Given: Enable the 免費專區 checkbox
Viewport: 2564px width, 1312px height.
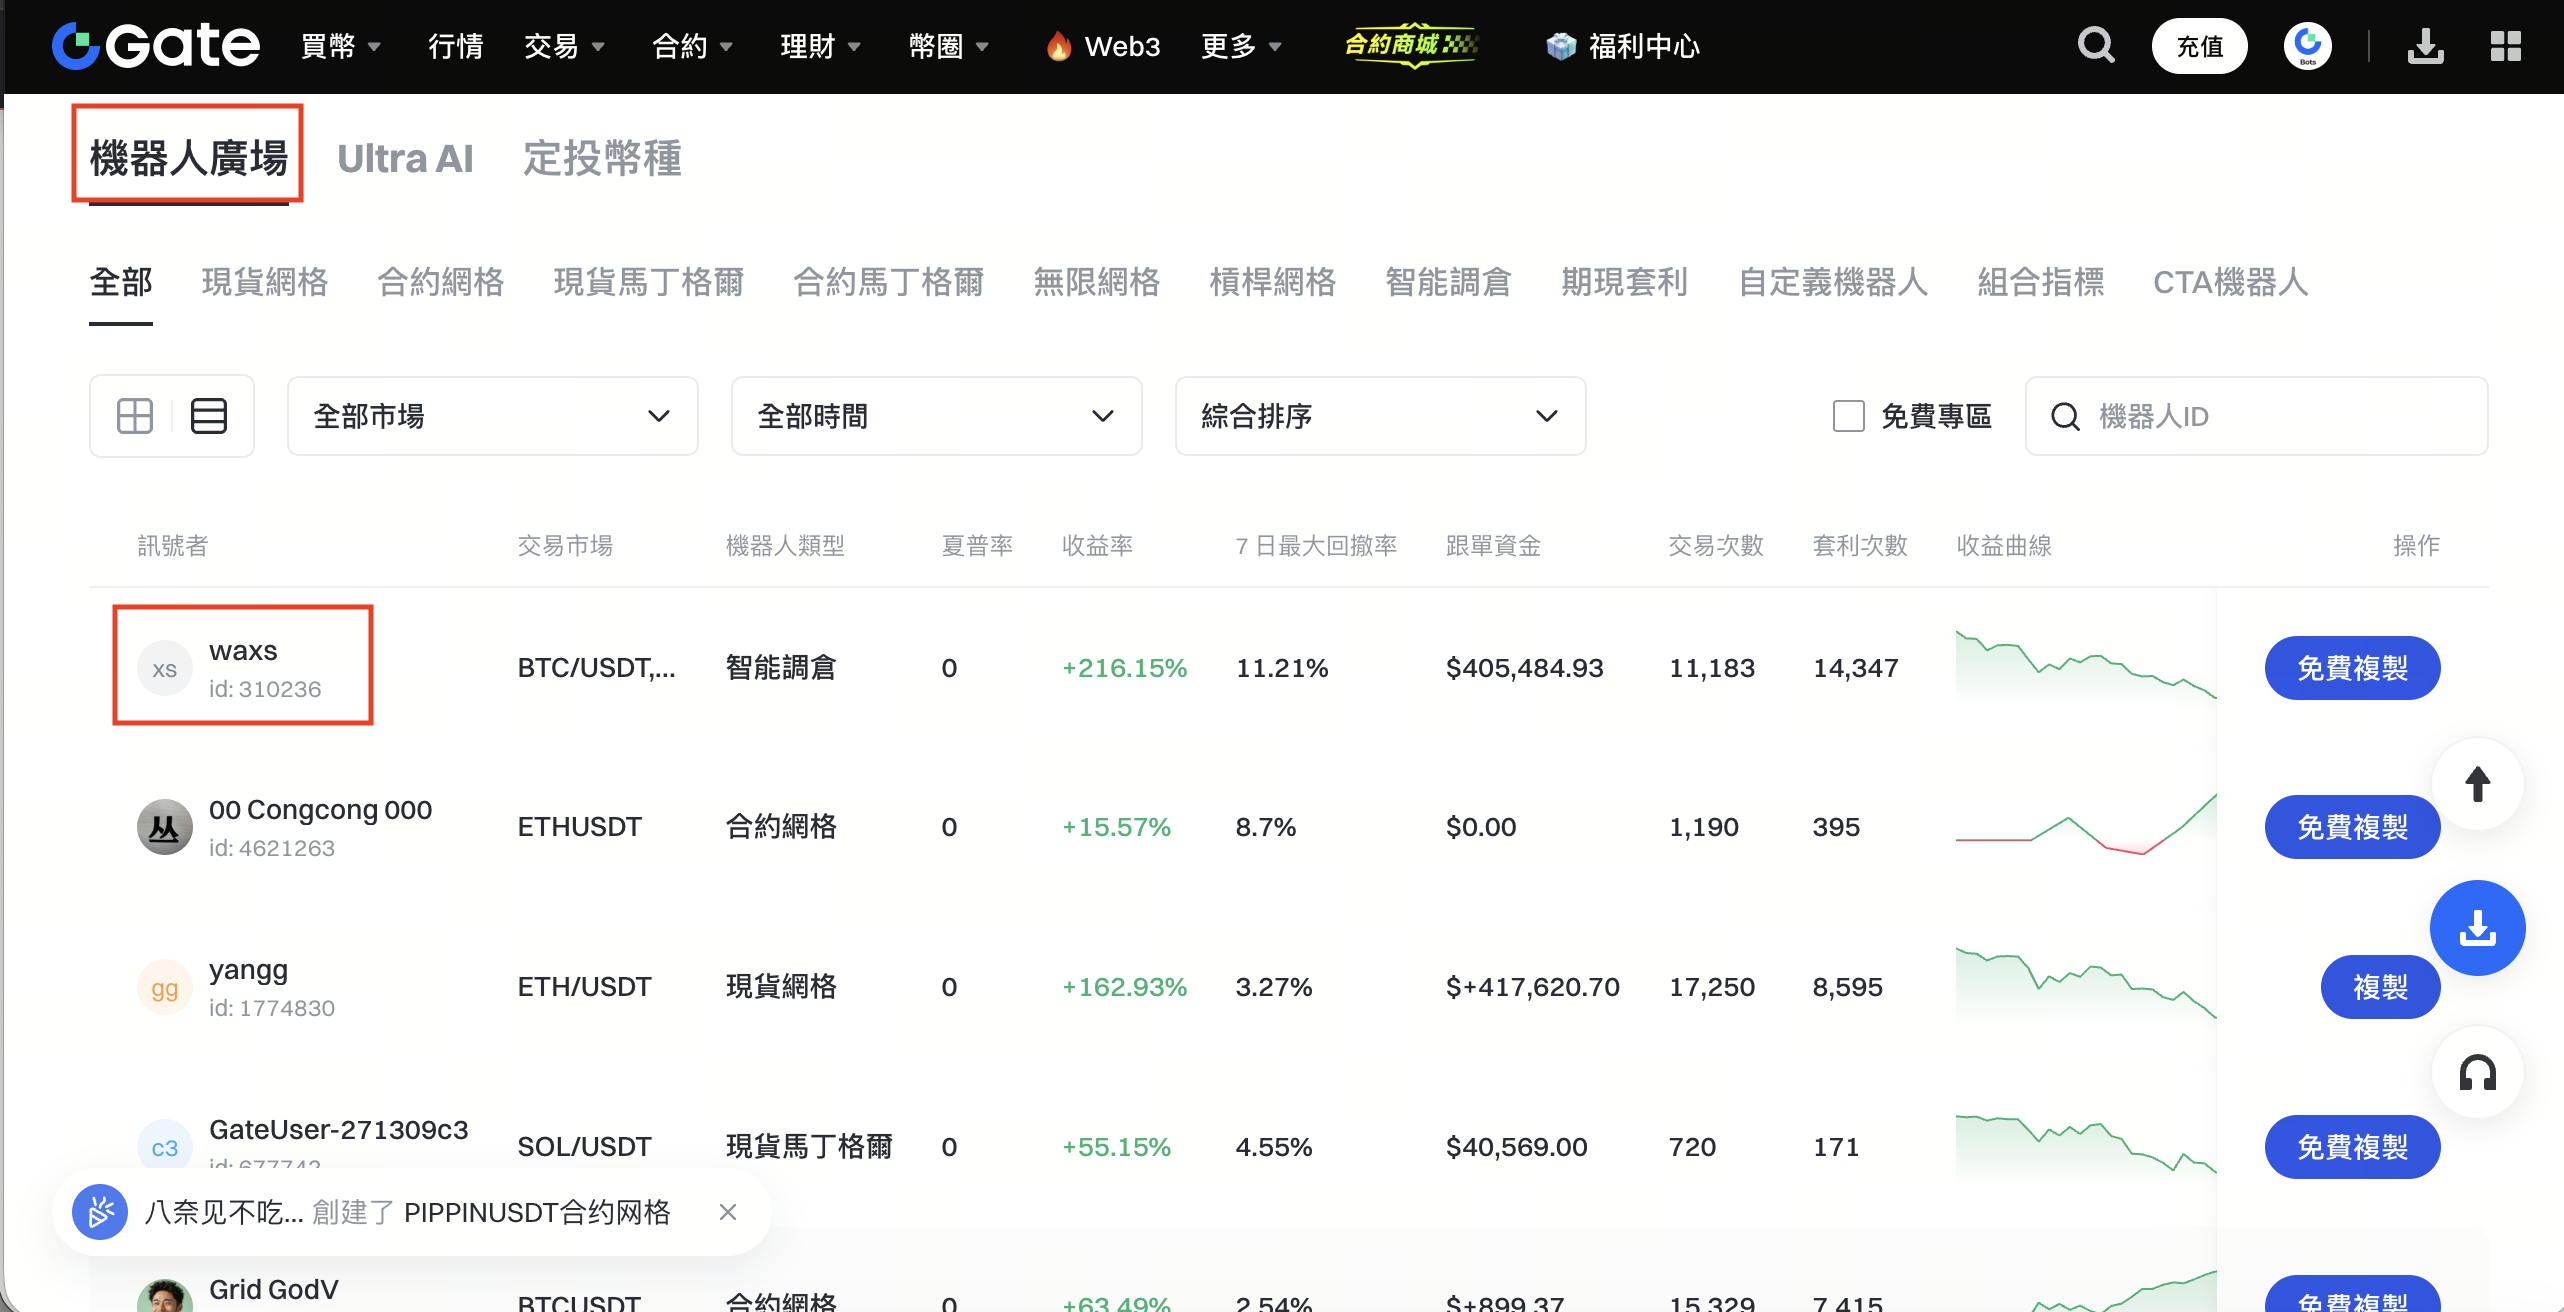Looking at the screenshot, I should pos(1848,416).
